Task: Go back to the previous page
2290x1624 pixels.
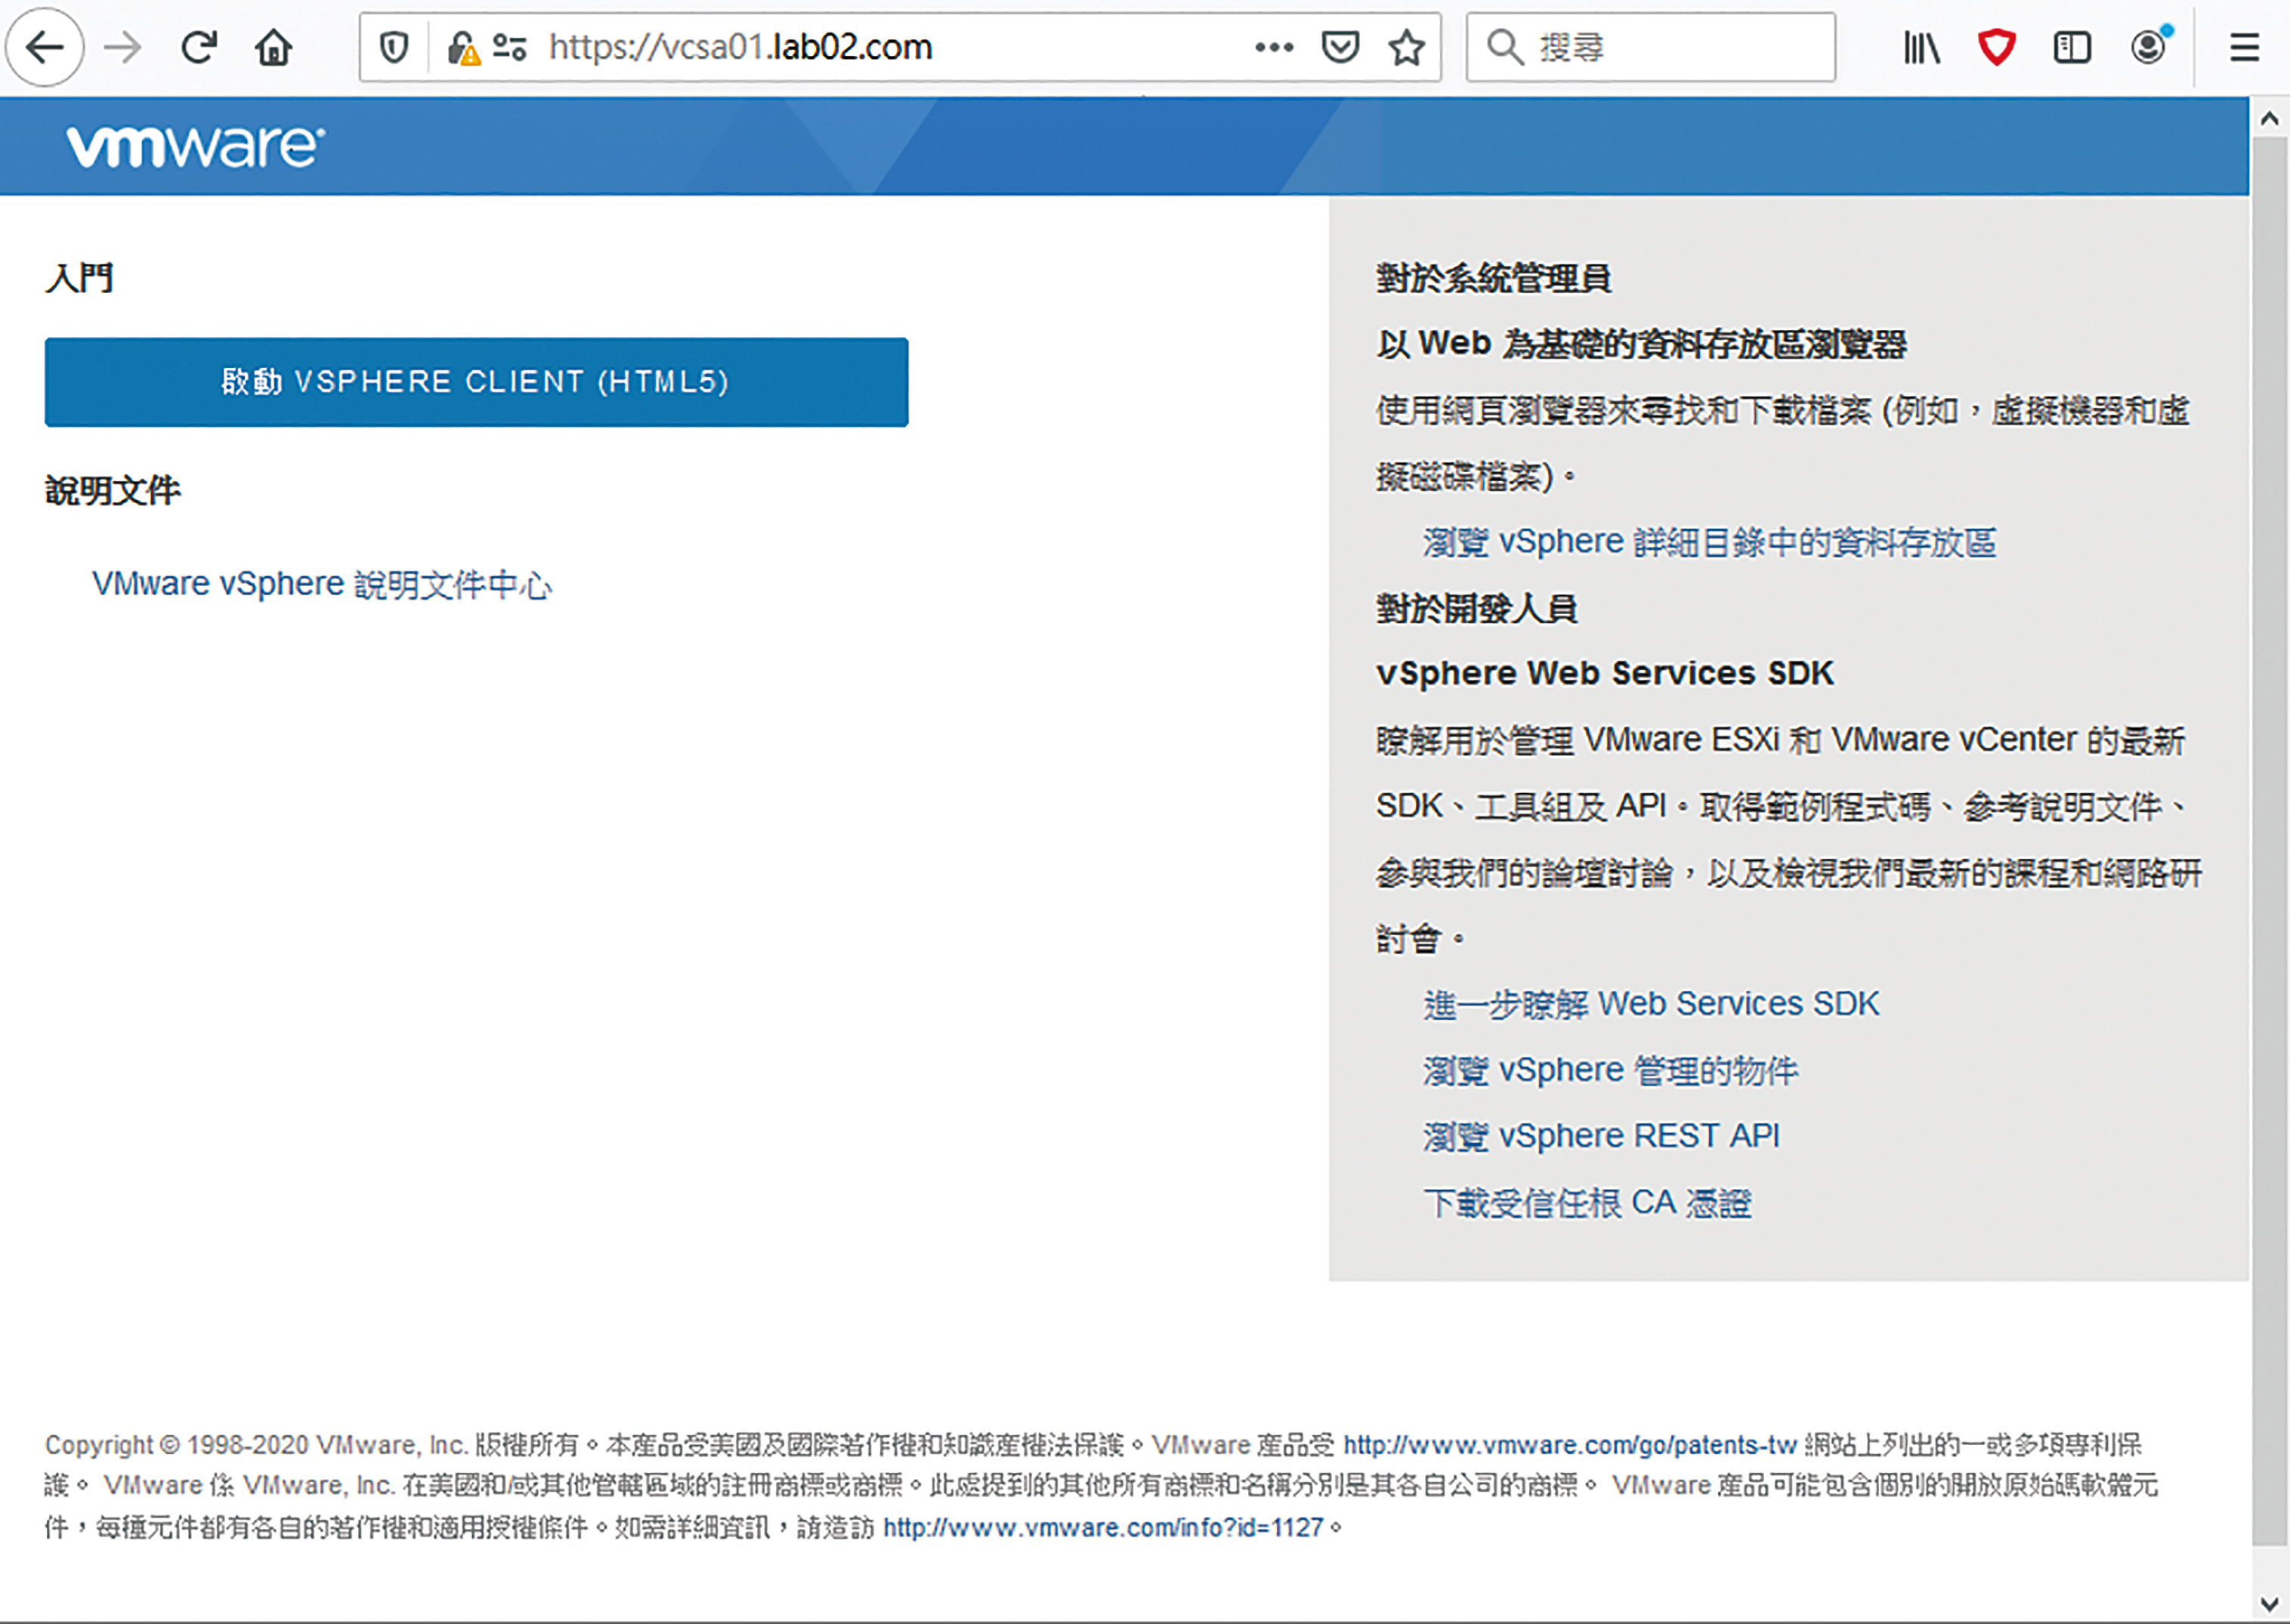Action: click(x=44, y=47)
